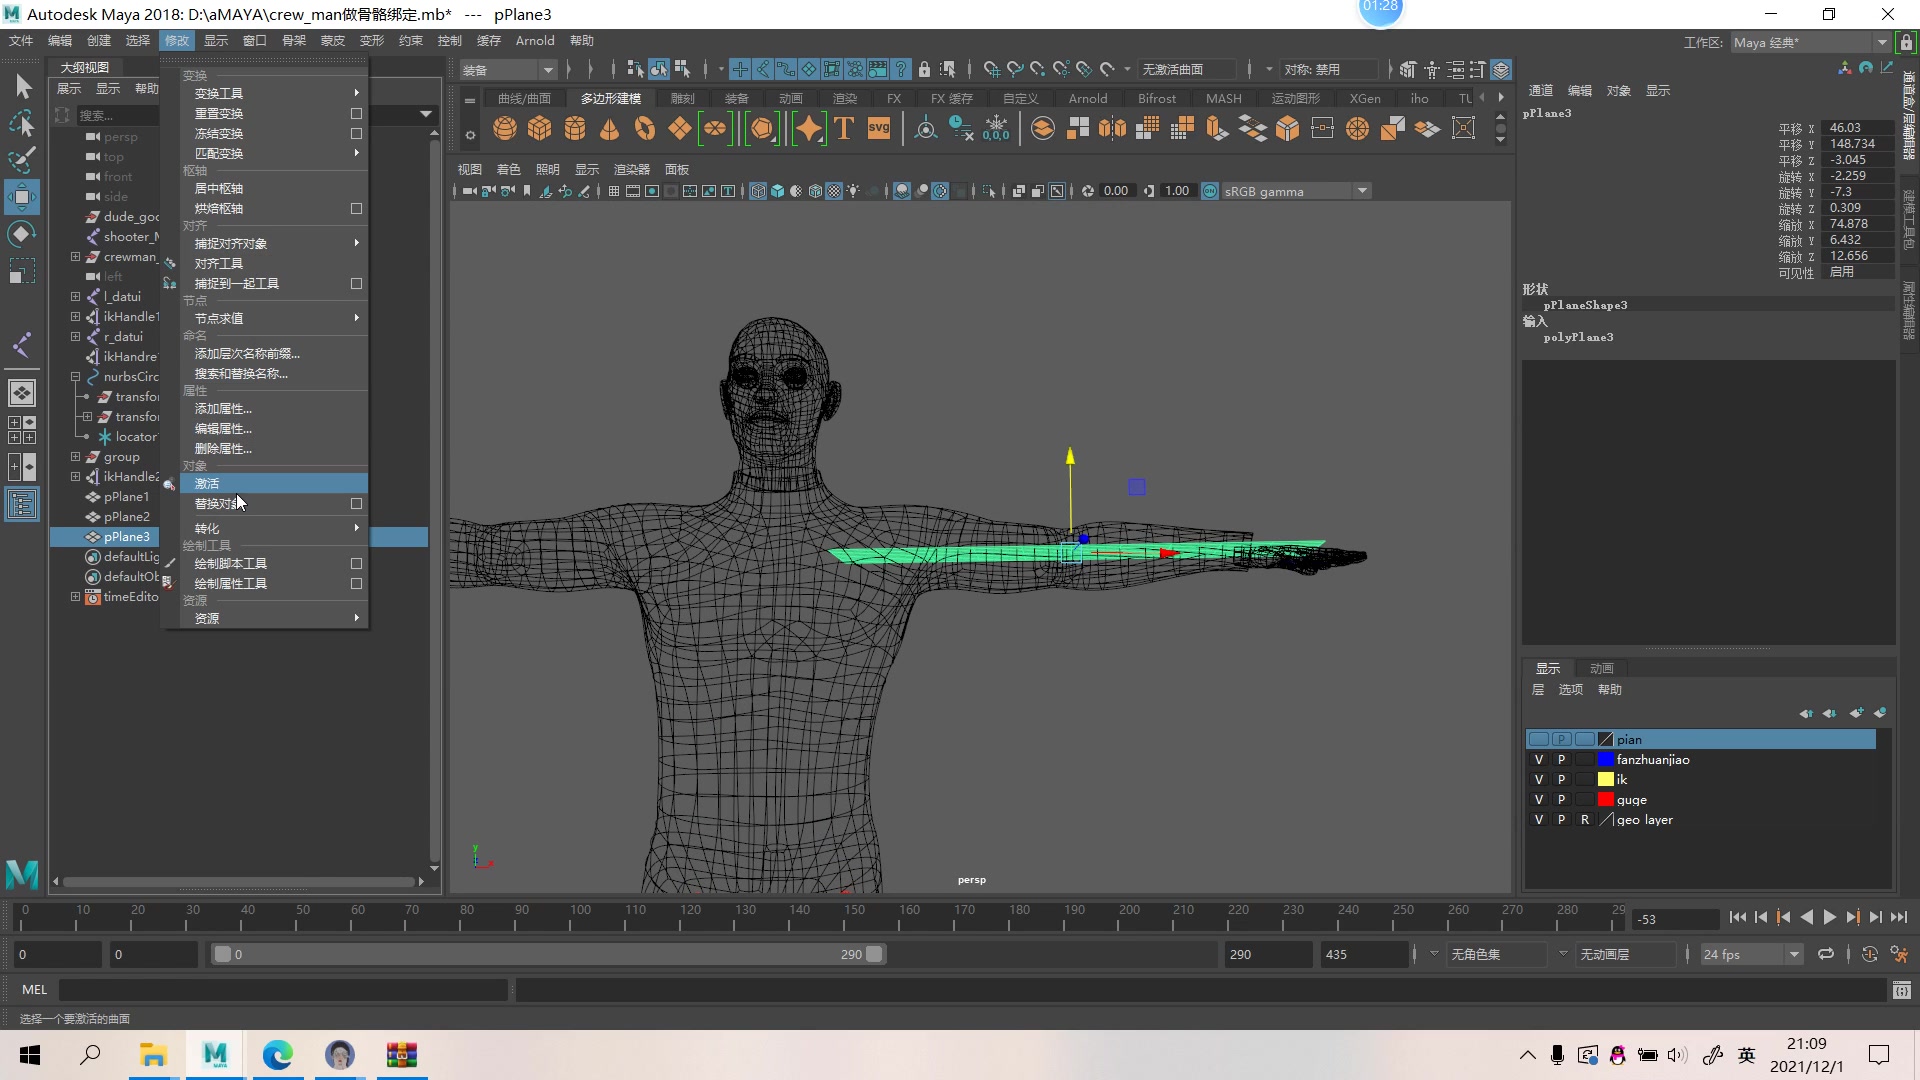Click the red color swatch of guge layer
Screen dimensions: 1920x1080
pos(1606,800)
